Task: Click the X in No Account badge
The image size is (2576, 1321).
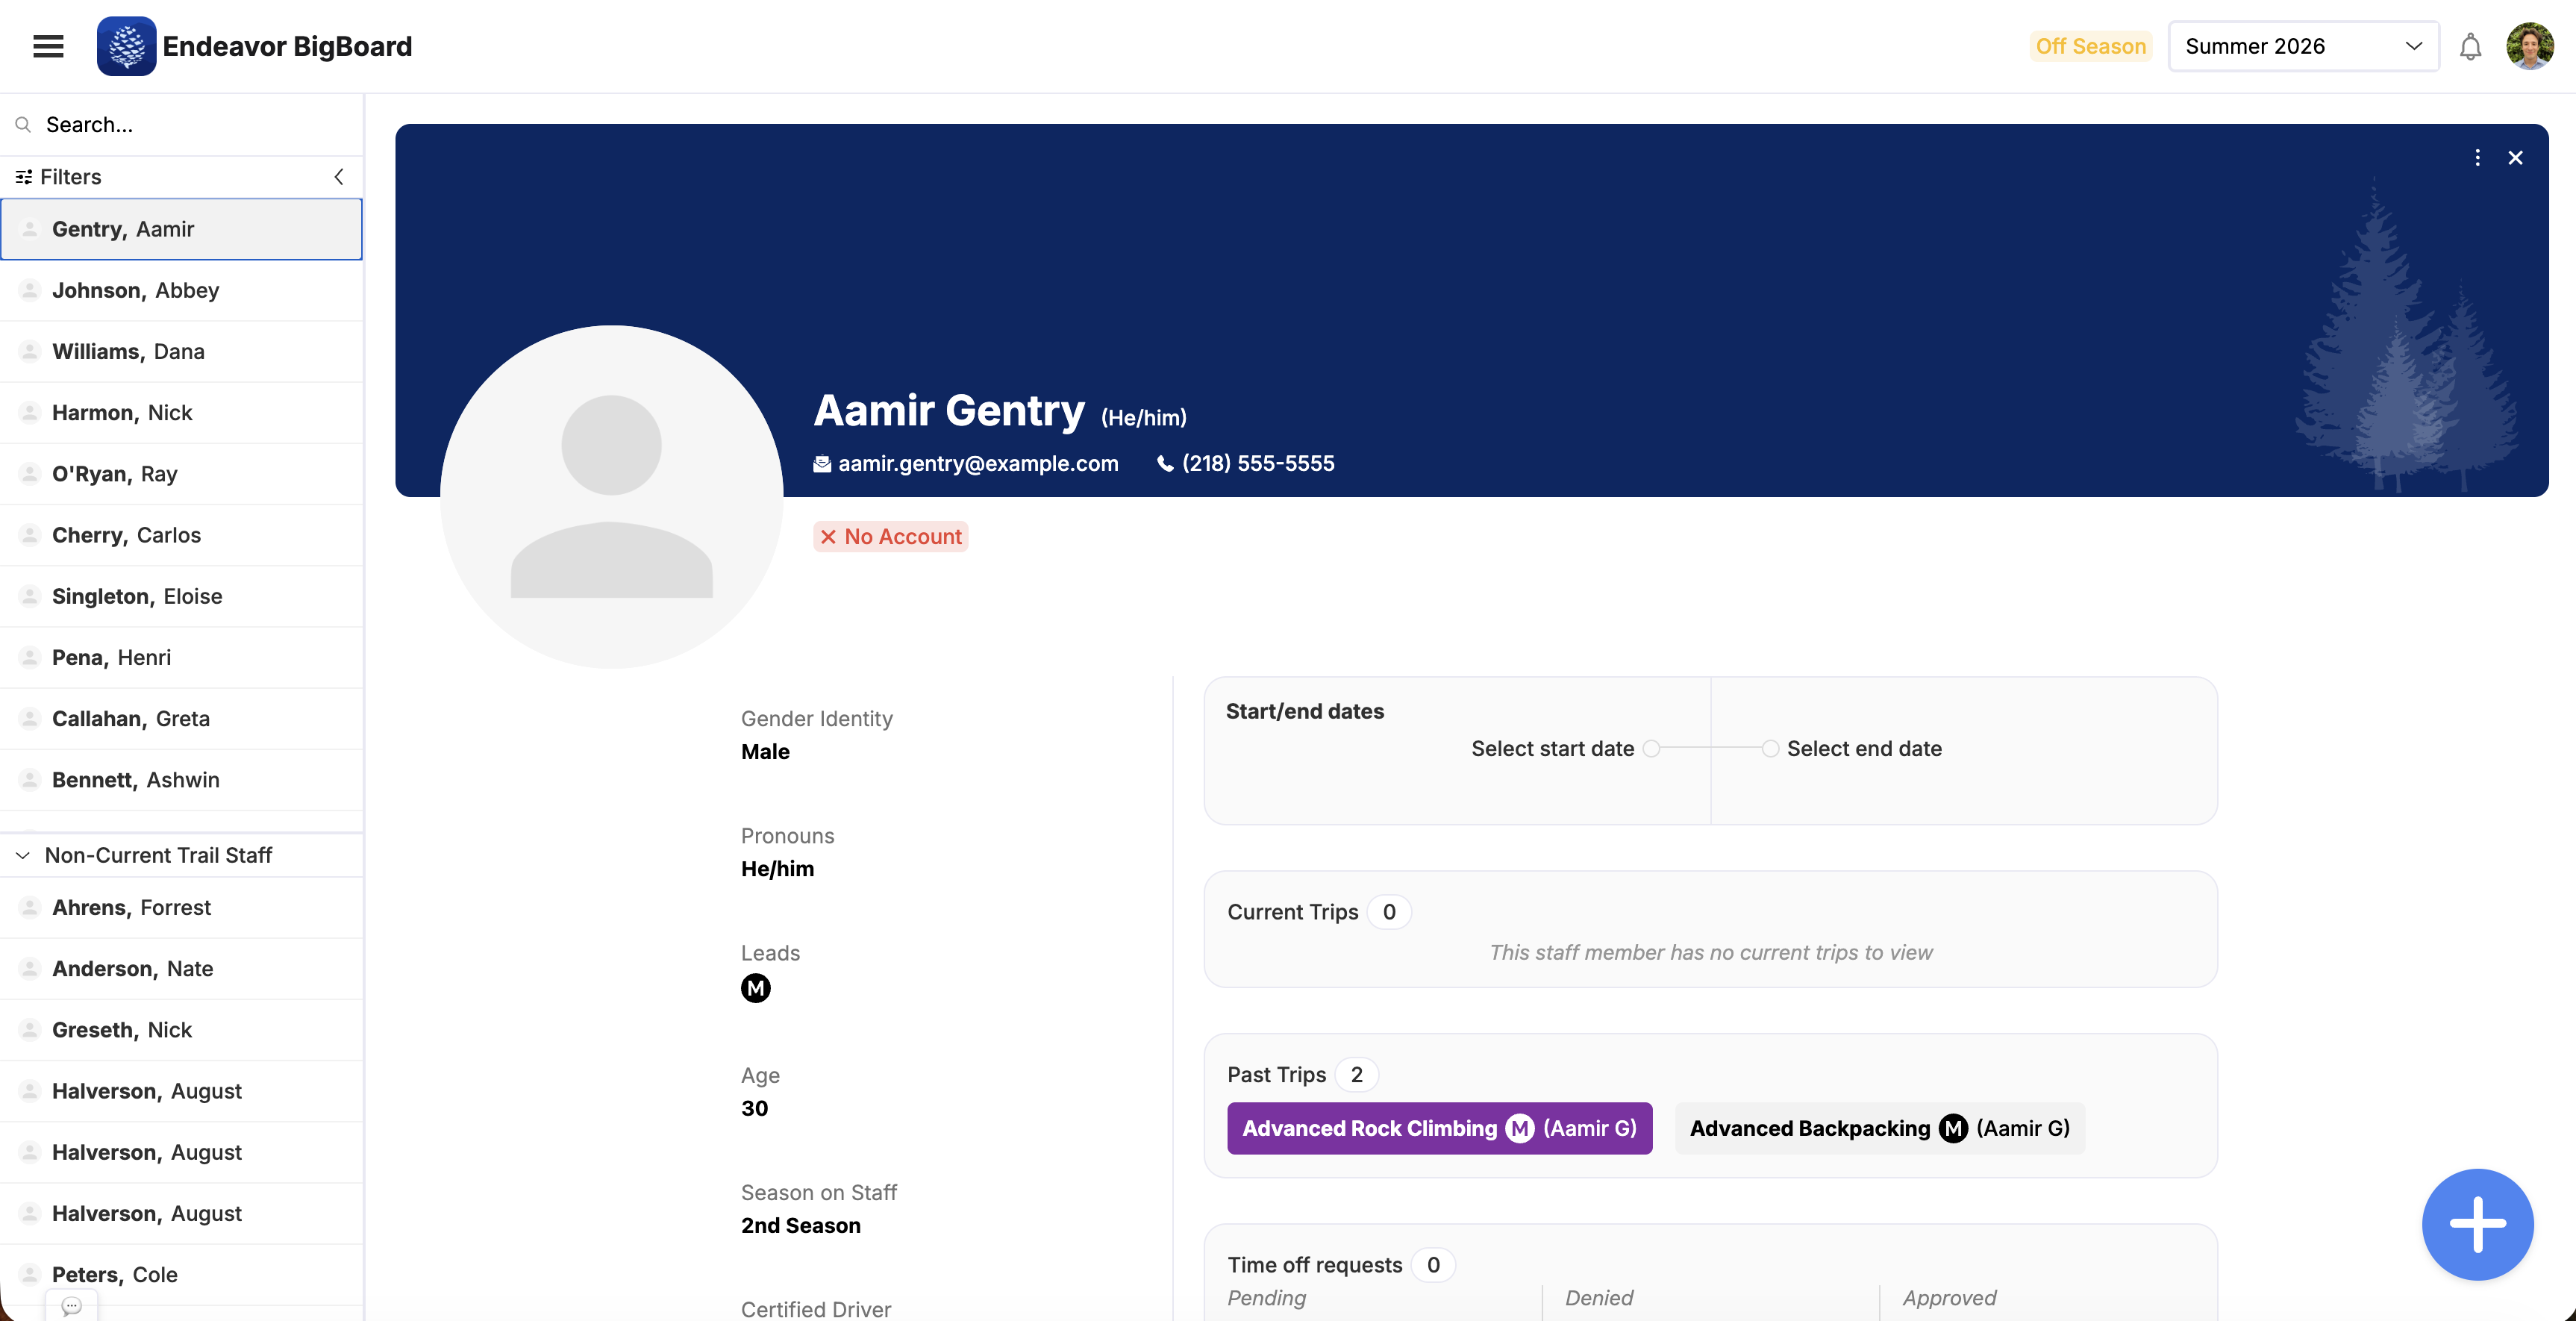Action: [828, 537]
